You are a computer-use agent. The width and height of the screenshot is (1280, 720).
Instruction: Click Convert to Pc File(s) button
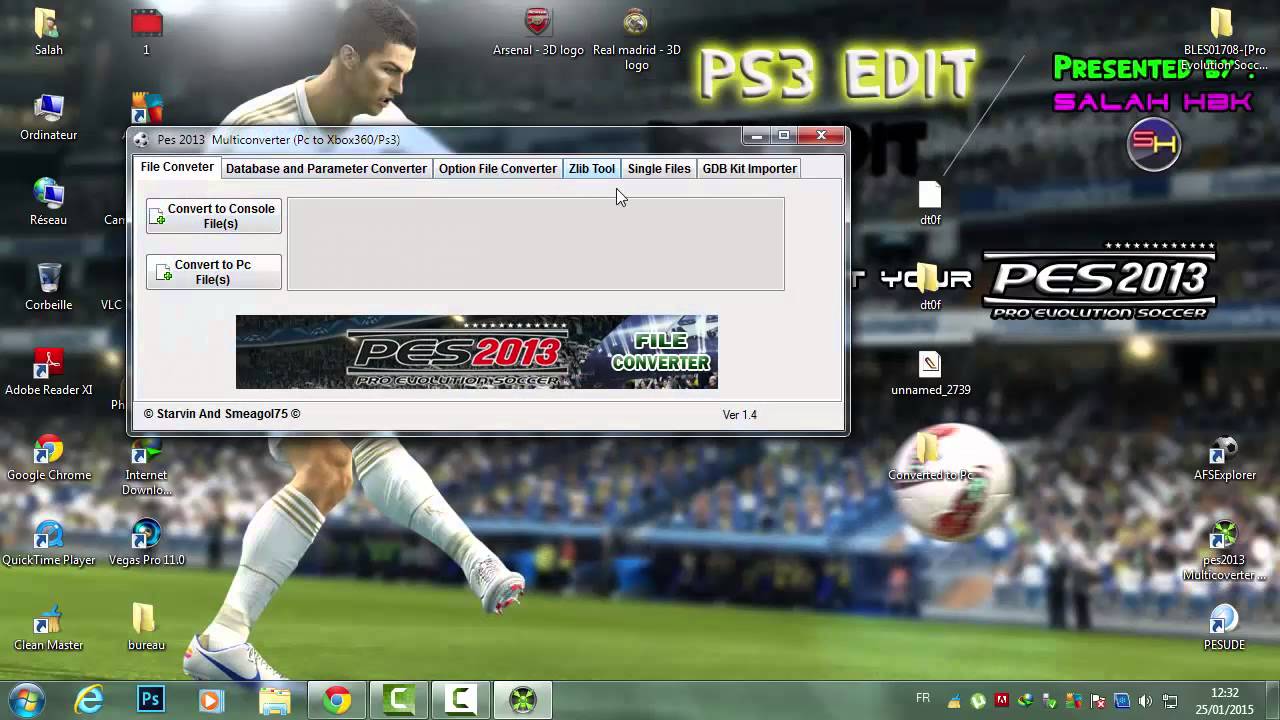click(x=214, y=272)
